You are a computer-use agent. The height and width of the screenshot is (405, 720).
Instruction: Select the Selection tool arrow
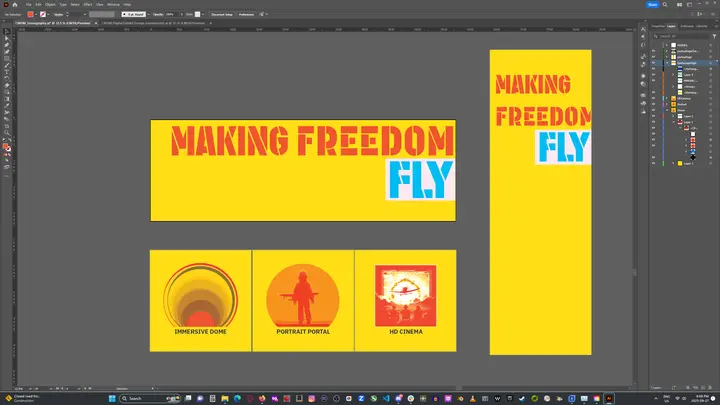6,32
